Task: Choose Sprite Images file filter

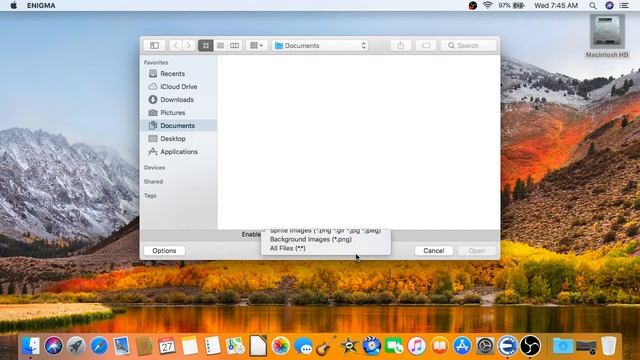Action: click(326, 231)
